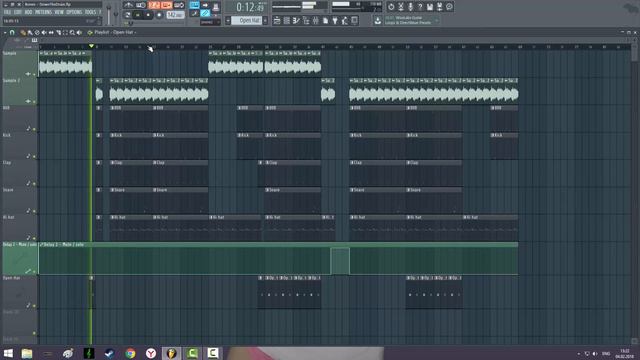This screenshot has width=640, height=360.
Task: Open the Playlist - Open Hat title dropdown
Action: [x=114, y=32]
